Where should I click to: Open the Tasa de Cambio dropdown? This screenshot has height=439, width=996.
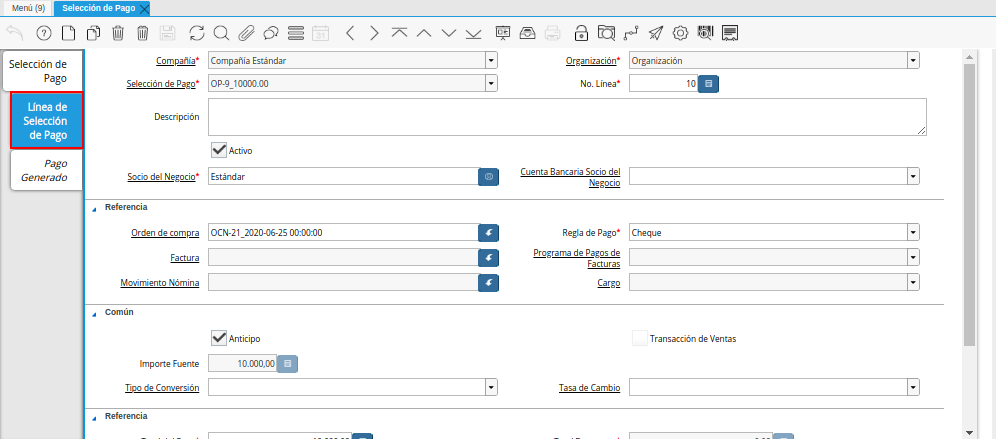pyautogui.click(x=913, y=387)
